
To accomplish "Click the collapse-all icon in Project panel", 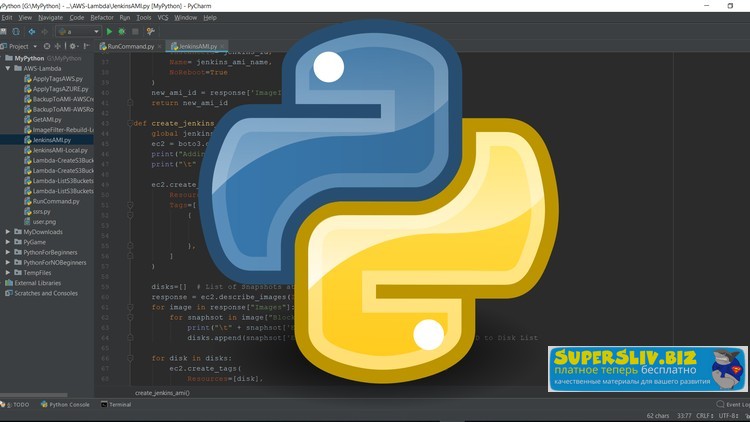I will pyautogui.click(x=57, y=46).
